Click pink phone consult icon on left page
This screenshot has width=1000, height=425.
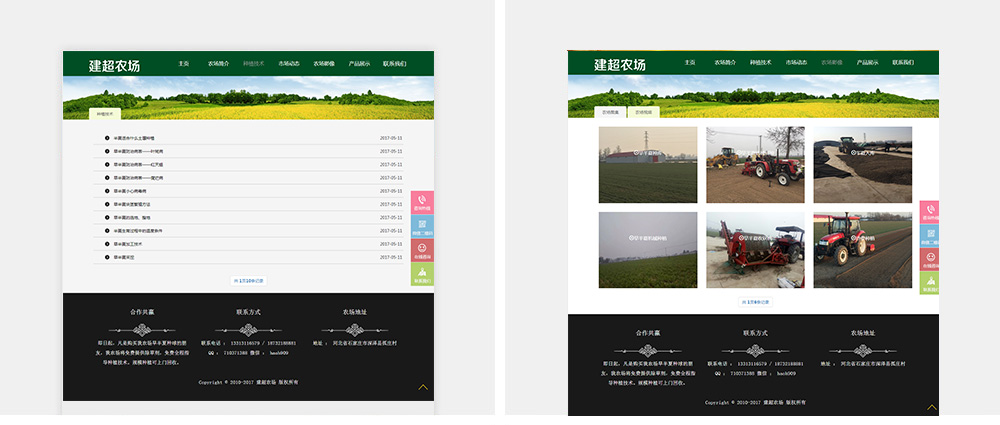pyautogui.click(x=422, y=203)
